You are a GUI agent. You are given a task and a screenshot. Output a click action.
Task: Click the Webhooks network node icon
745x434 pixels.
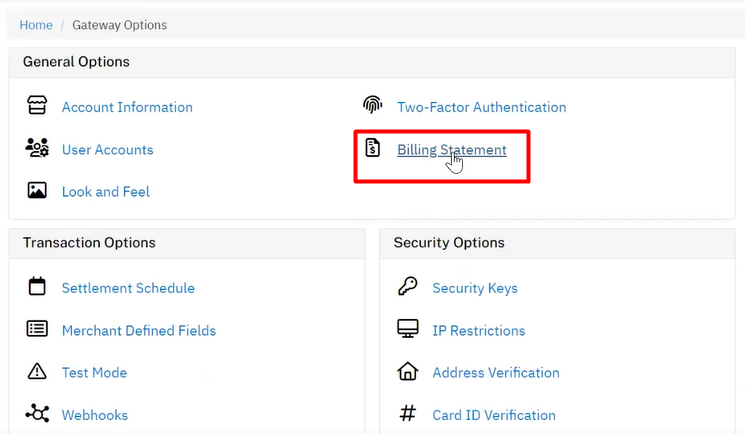(37, 413)
